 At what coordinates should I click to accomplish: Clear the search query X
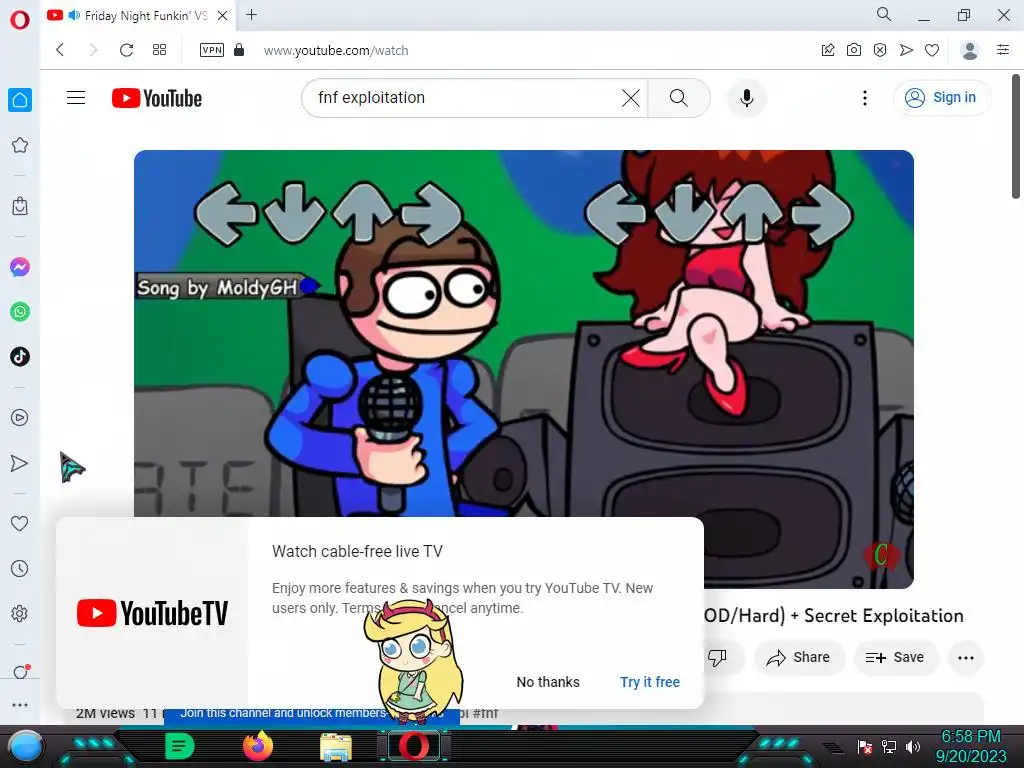point(631,98)
